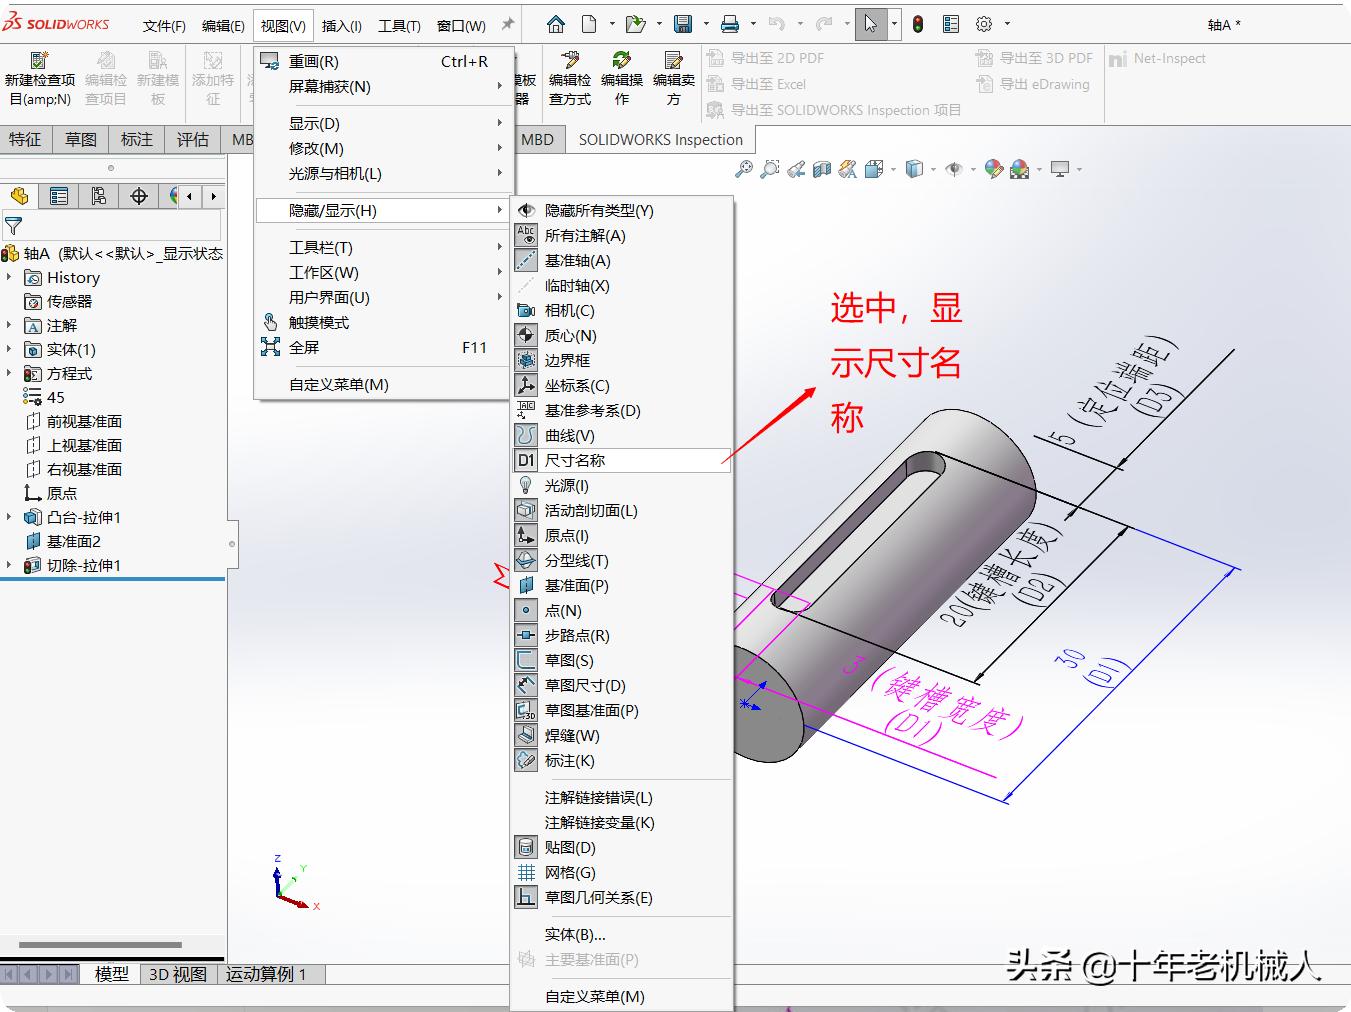This screenshot has height=1012, width=1351.
Task: Open the 插入(I) menu
Action: click(341, 24)
